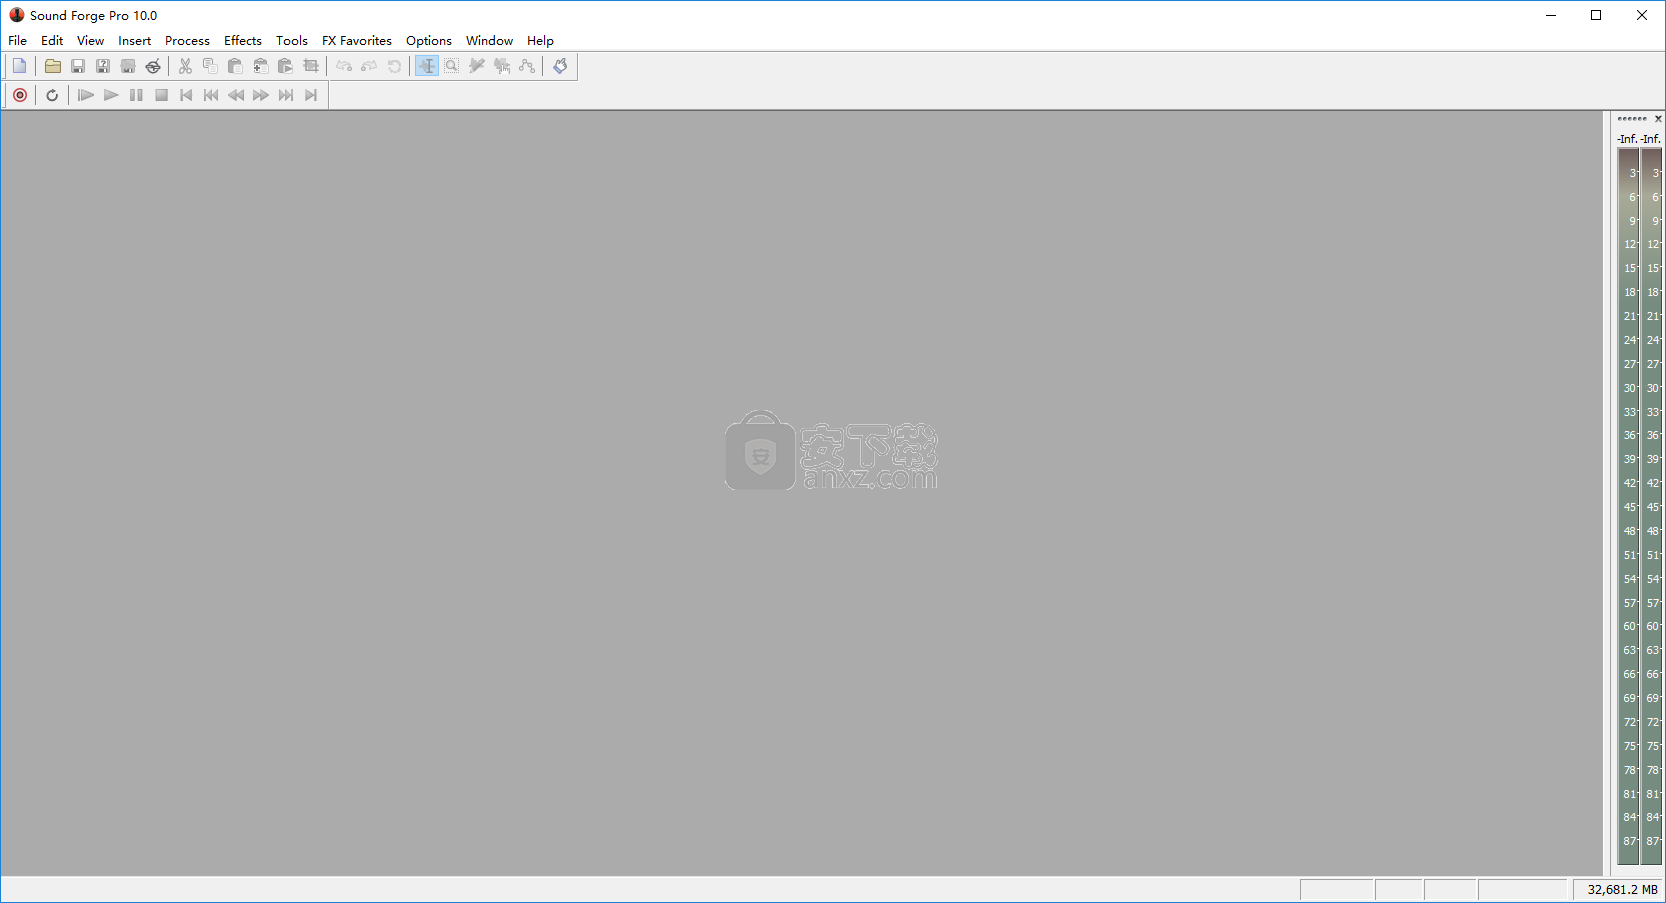The image size is (1666, 903).
Task: Close the Sound Forge window
Action: tap(1642, 15)
